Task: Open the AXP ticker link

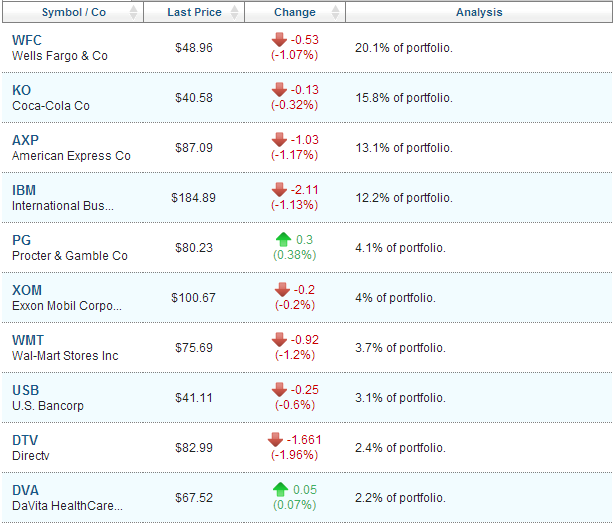Action: pos(25,140)
